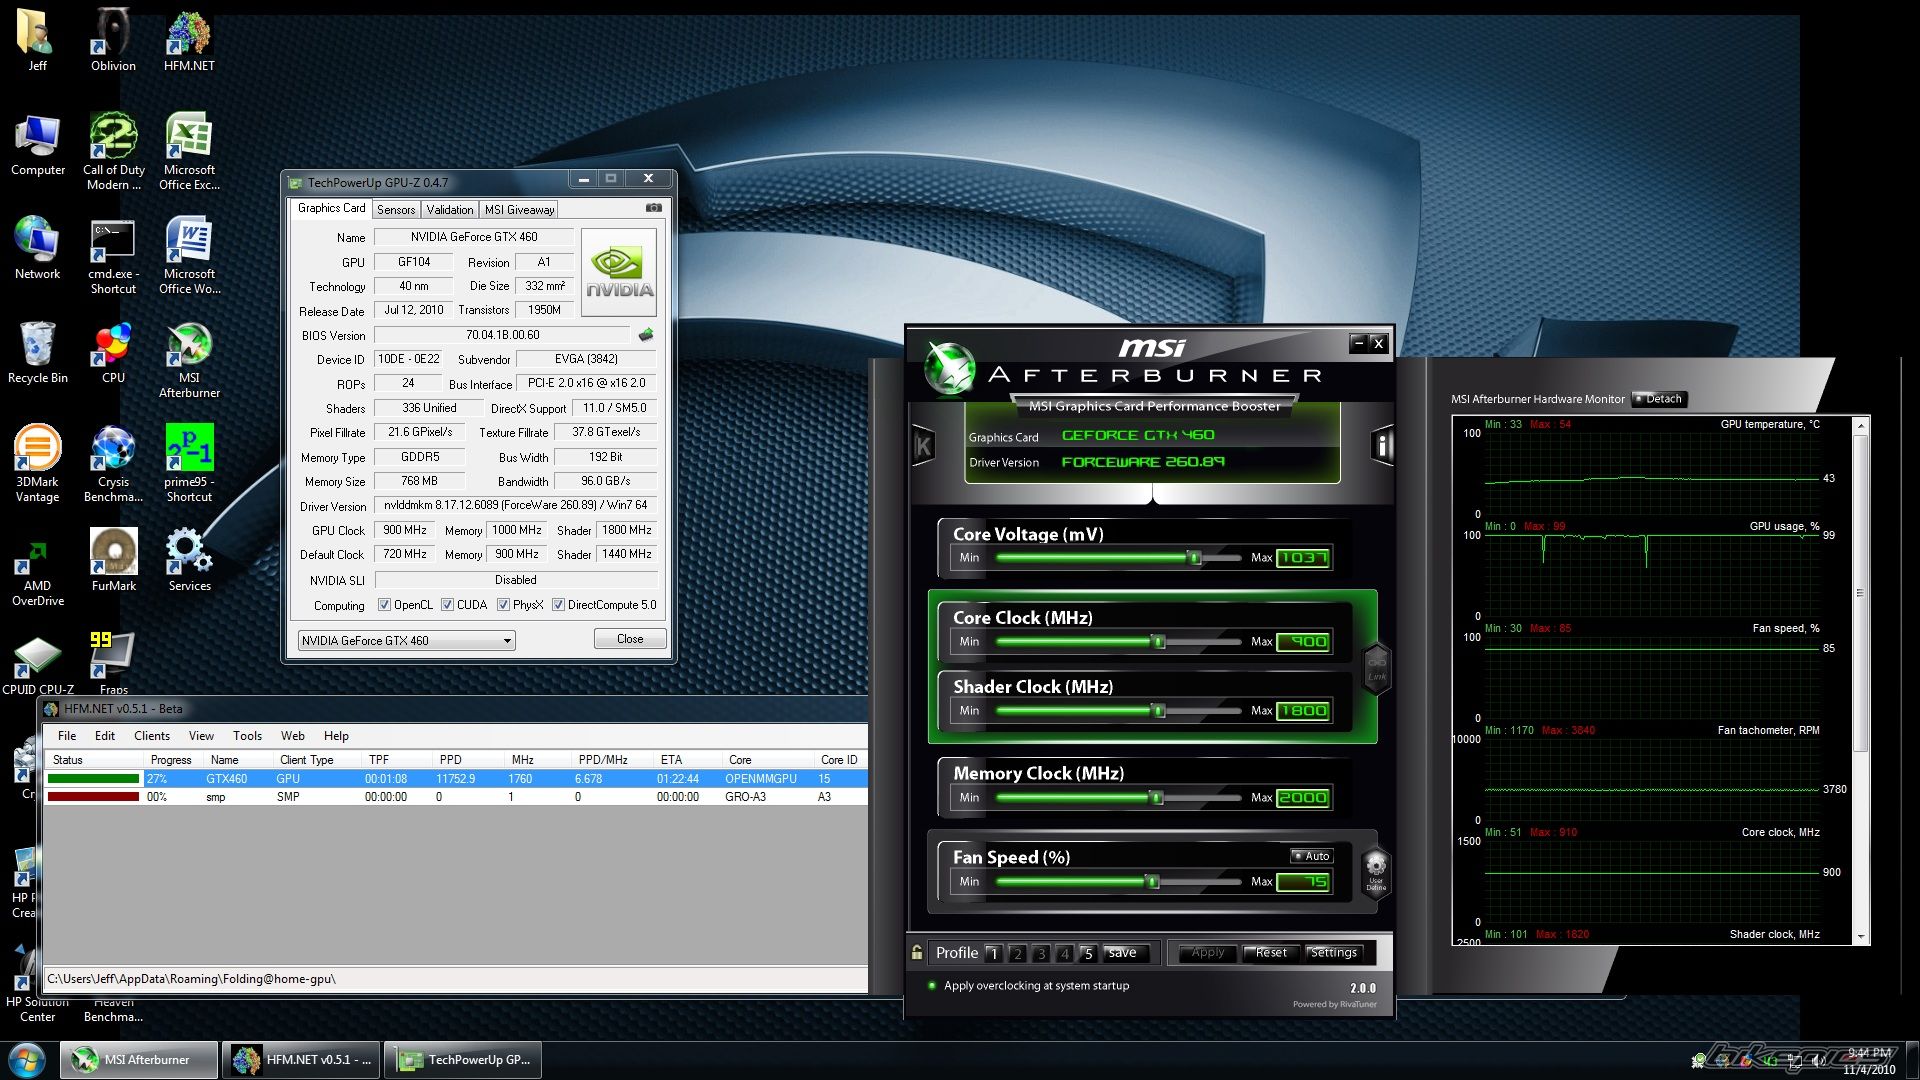Toggle the CUDA checkbox in GPU-Z
Image resolution: width=1920 pixels, height=1080 pixels.
point(447,605)
